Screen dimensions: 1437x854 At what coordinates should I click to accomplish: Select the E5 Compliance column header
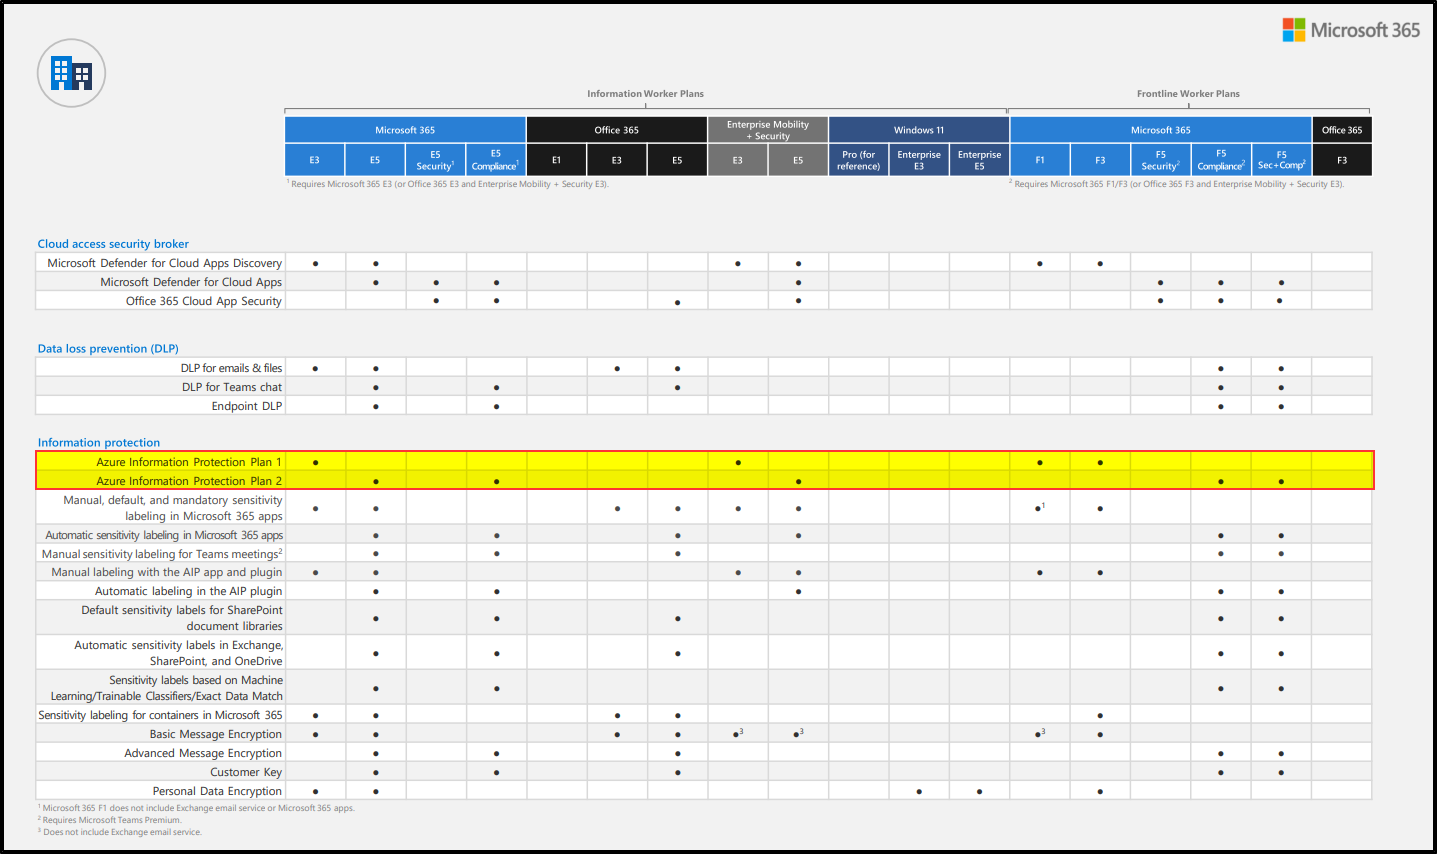coord(496,160)
